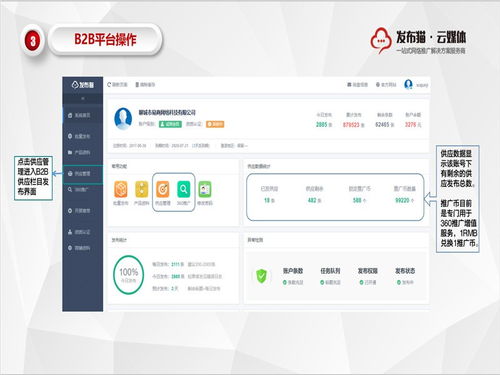Click promotion coin total 99220

(402, 200)
